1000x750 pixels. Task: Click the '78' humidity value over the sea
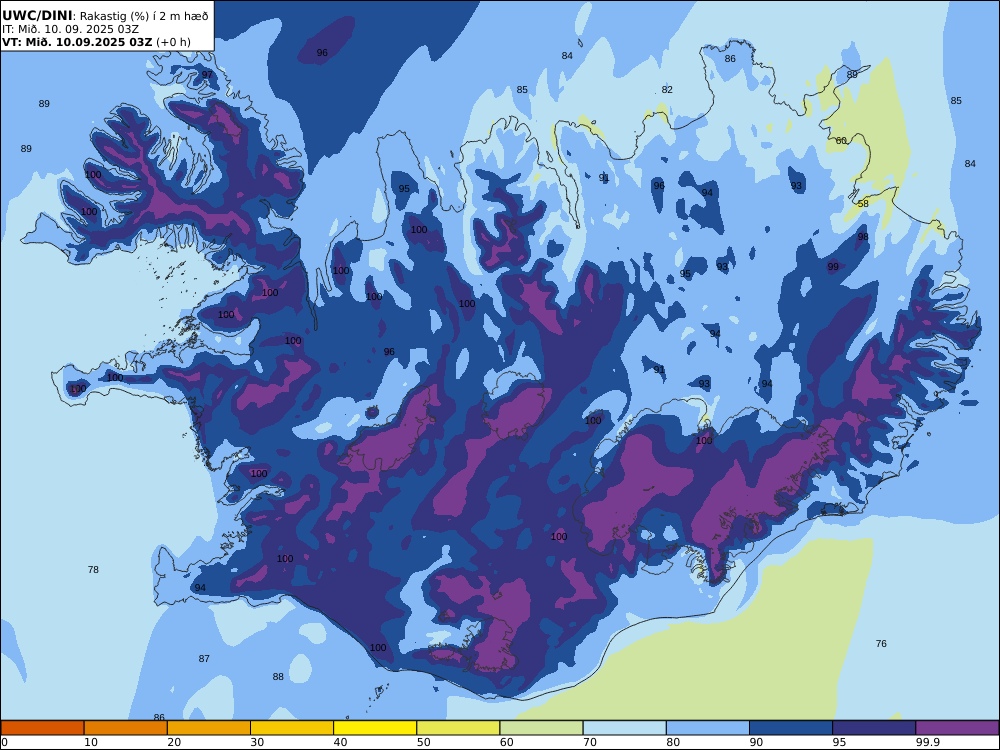[93, 570]
